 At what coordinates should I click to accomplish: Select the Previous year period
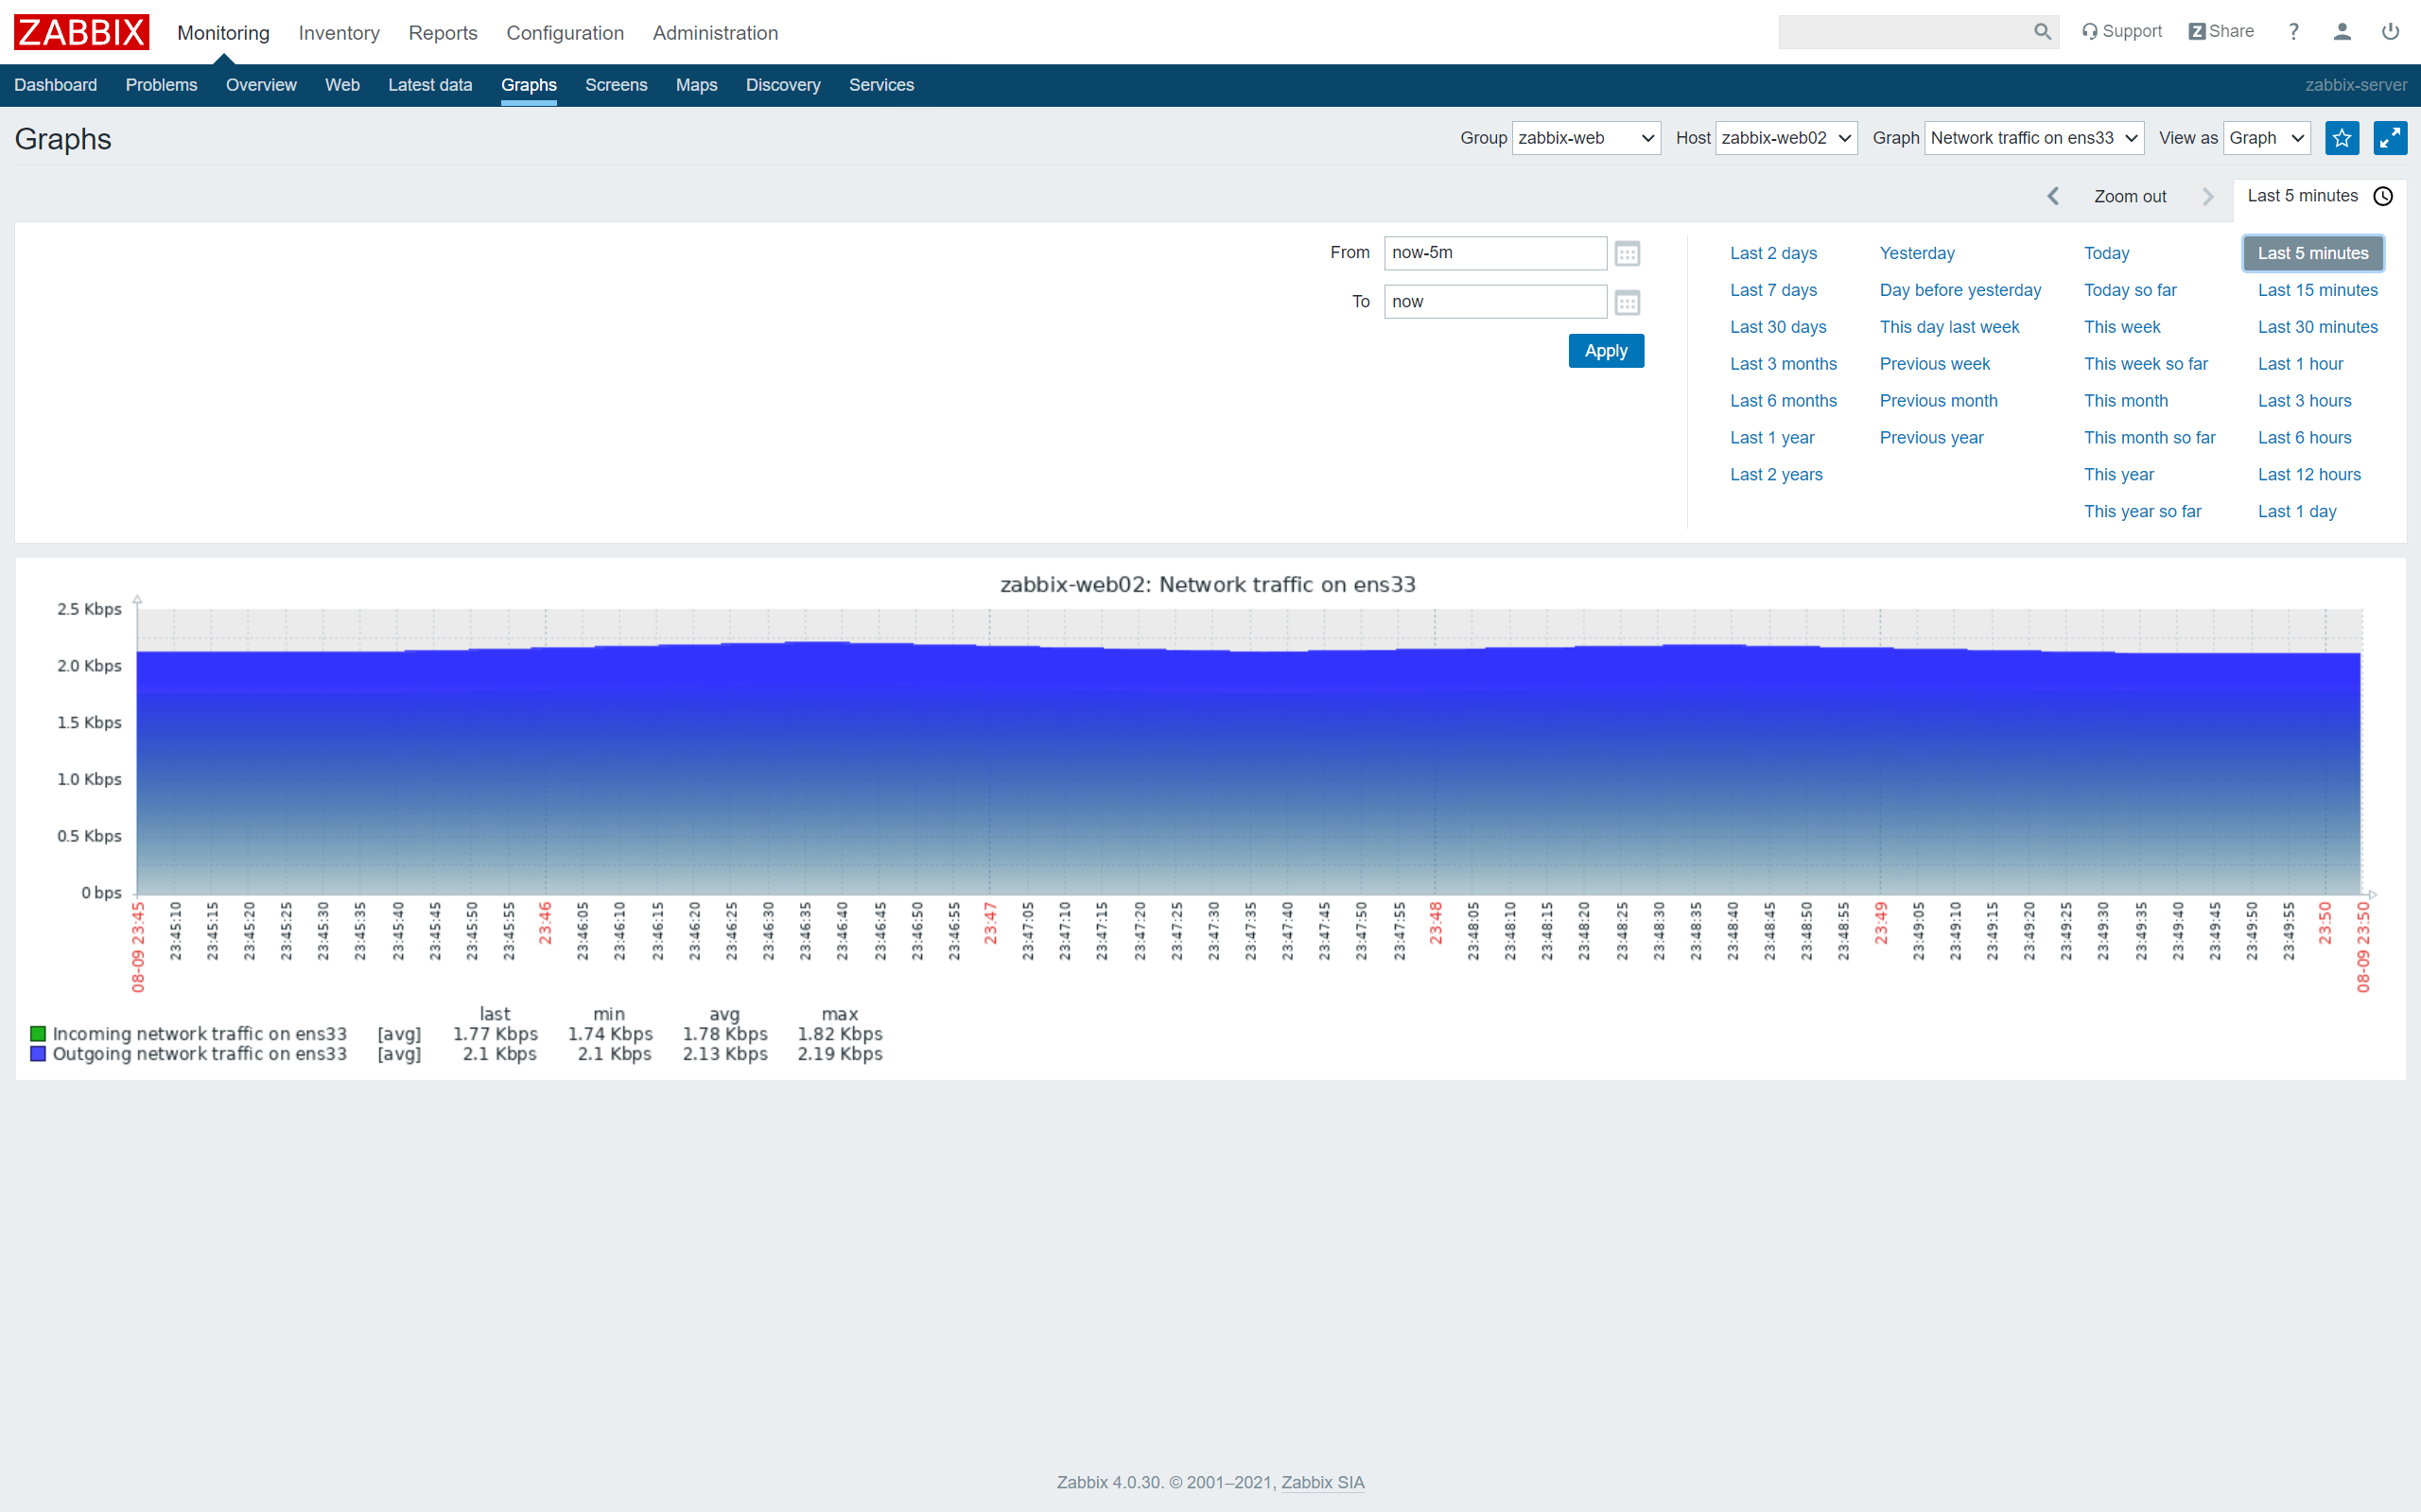[x=1931, y=438]
